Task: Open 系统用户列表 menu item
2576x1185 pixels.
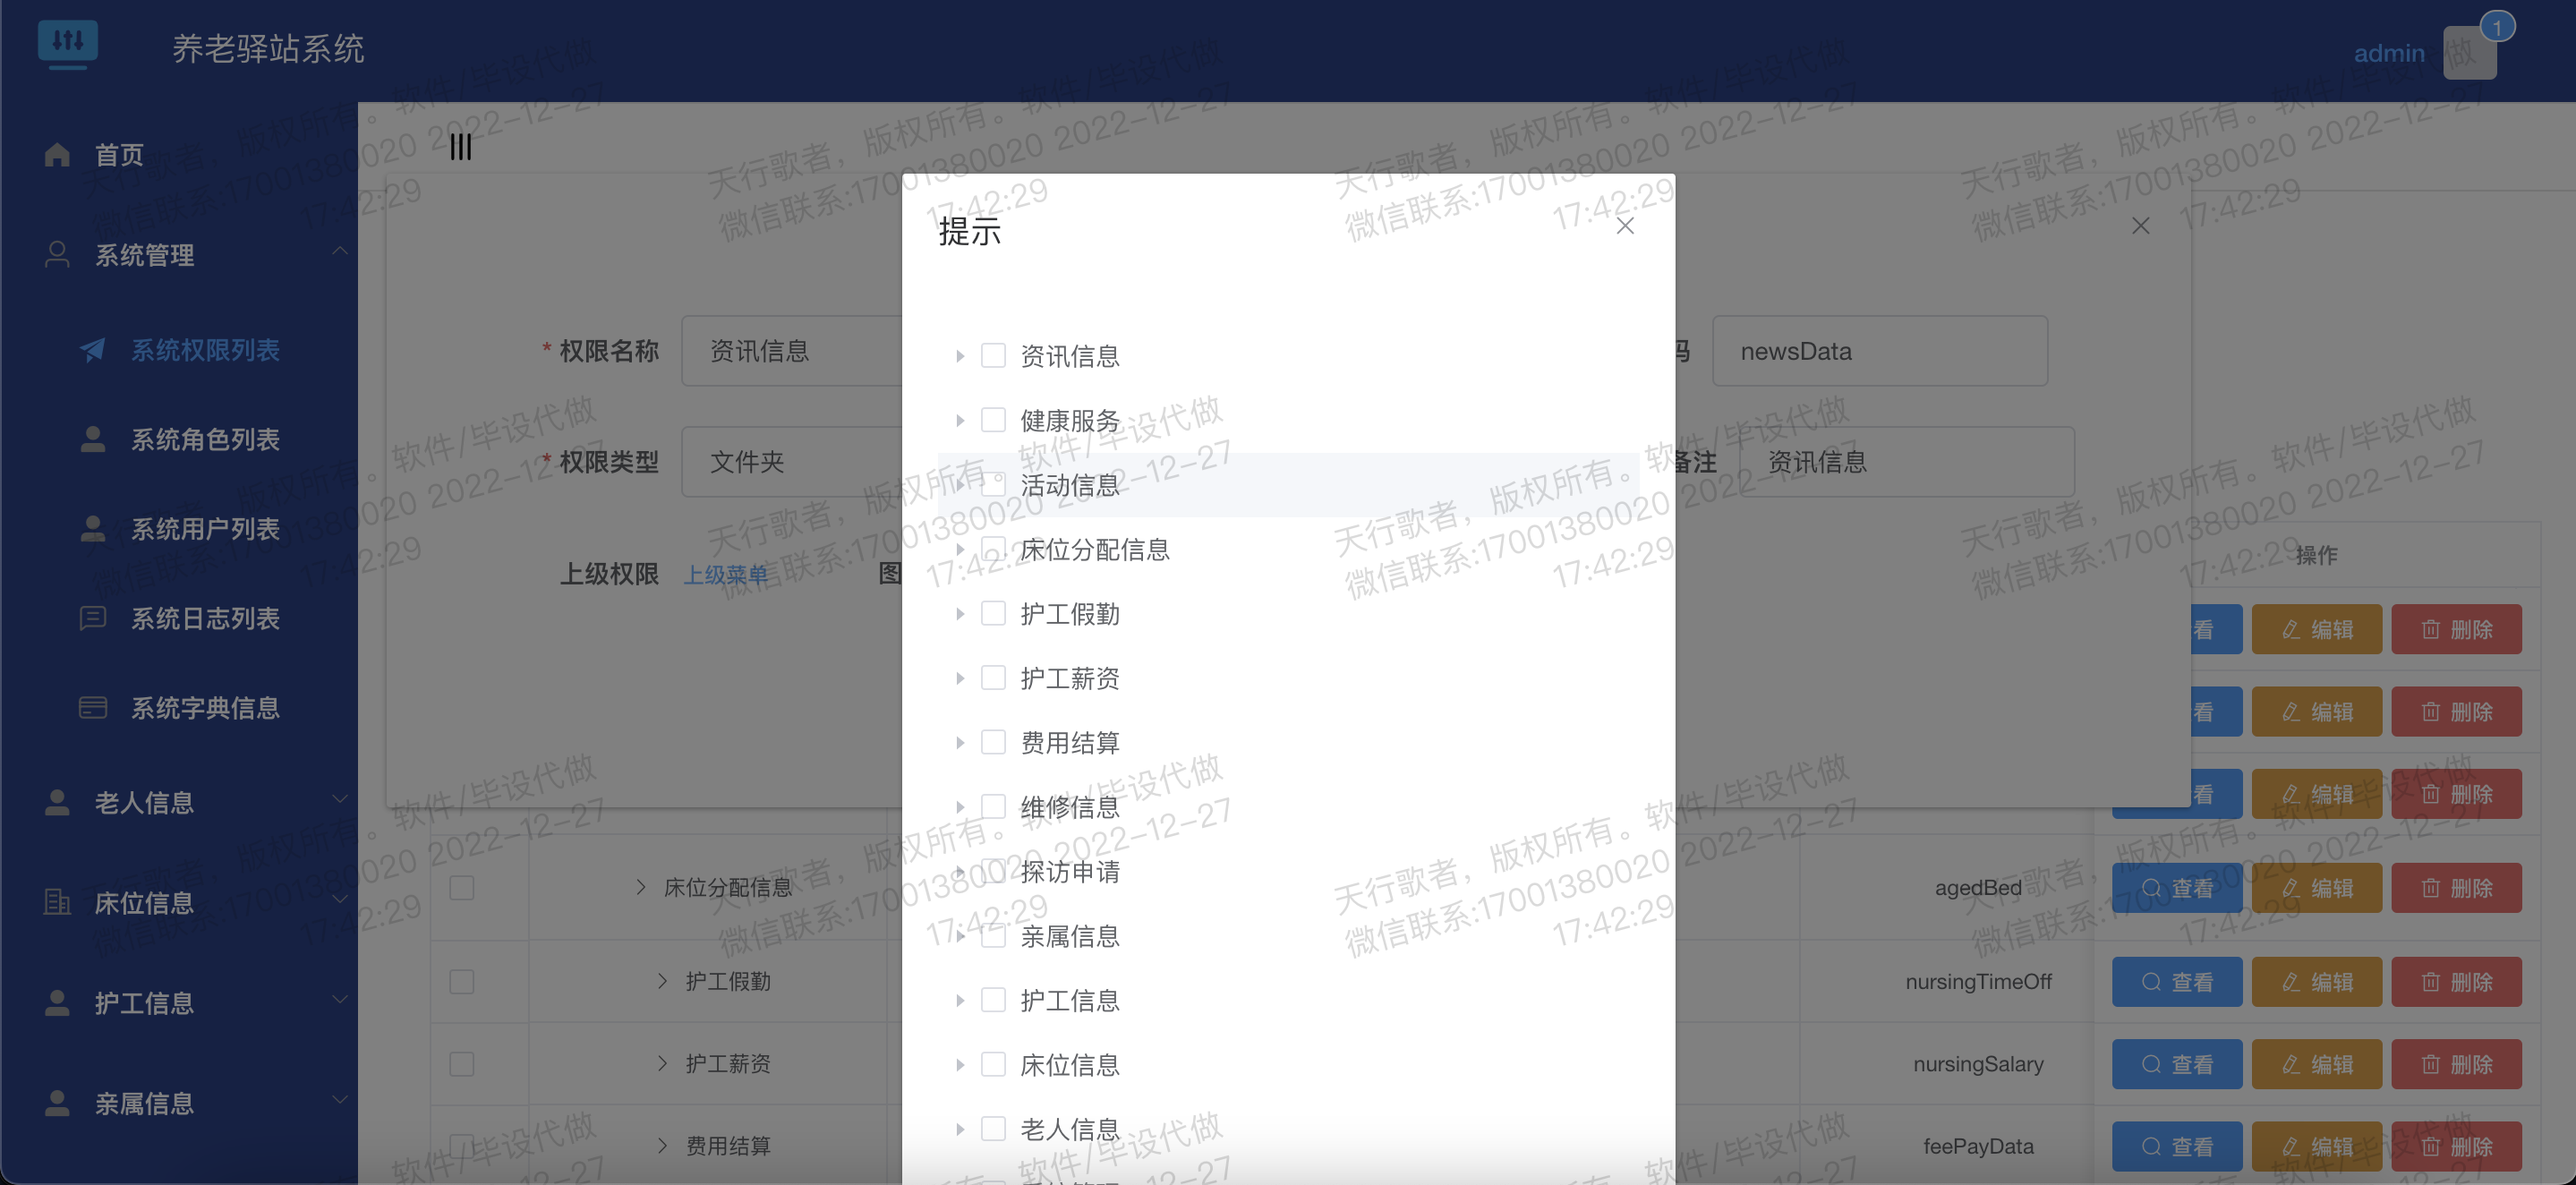Action: click(x=205, y=529)
